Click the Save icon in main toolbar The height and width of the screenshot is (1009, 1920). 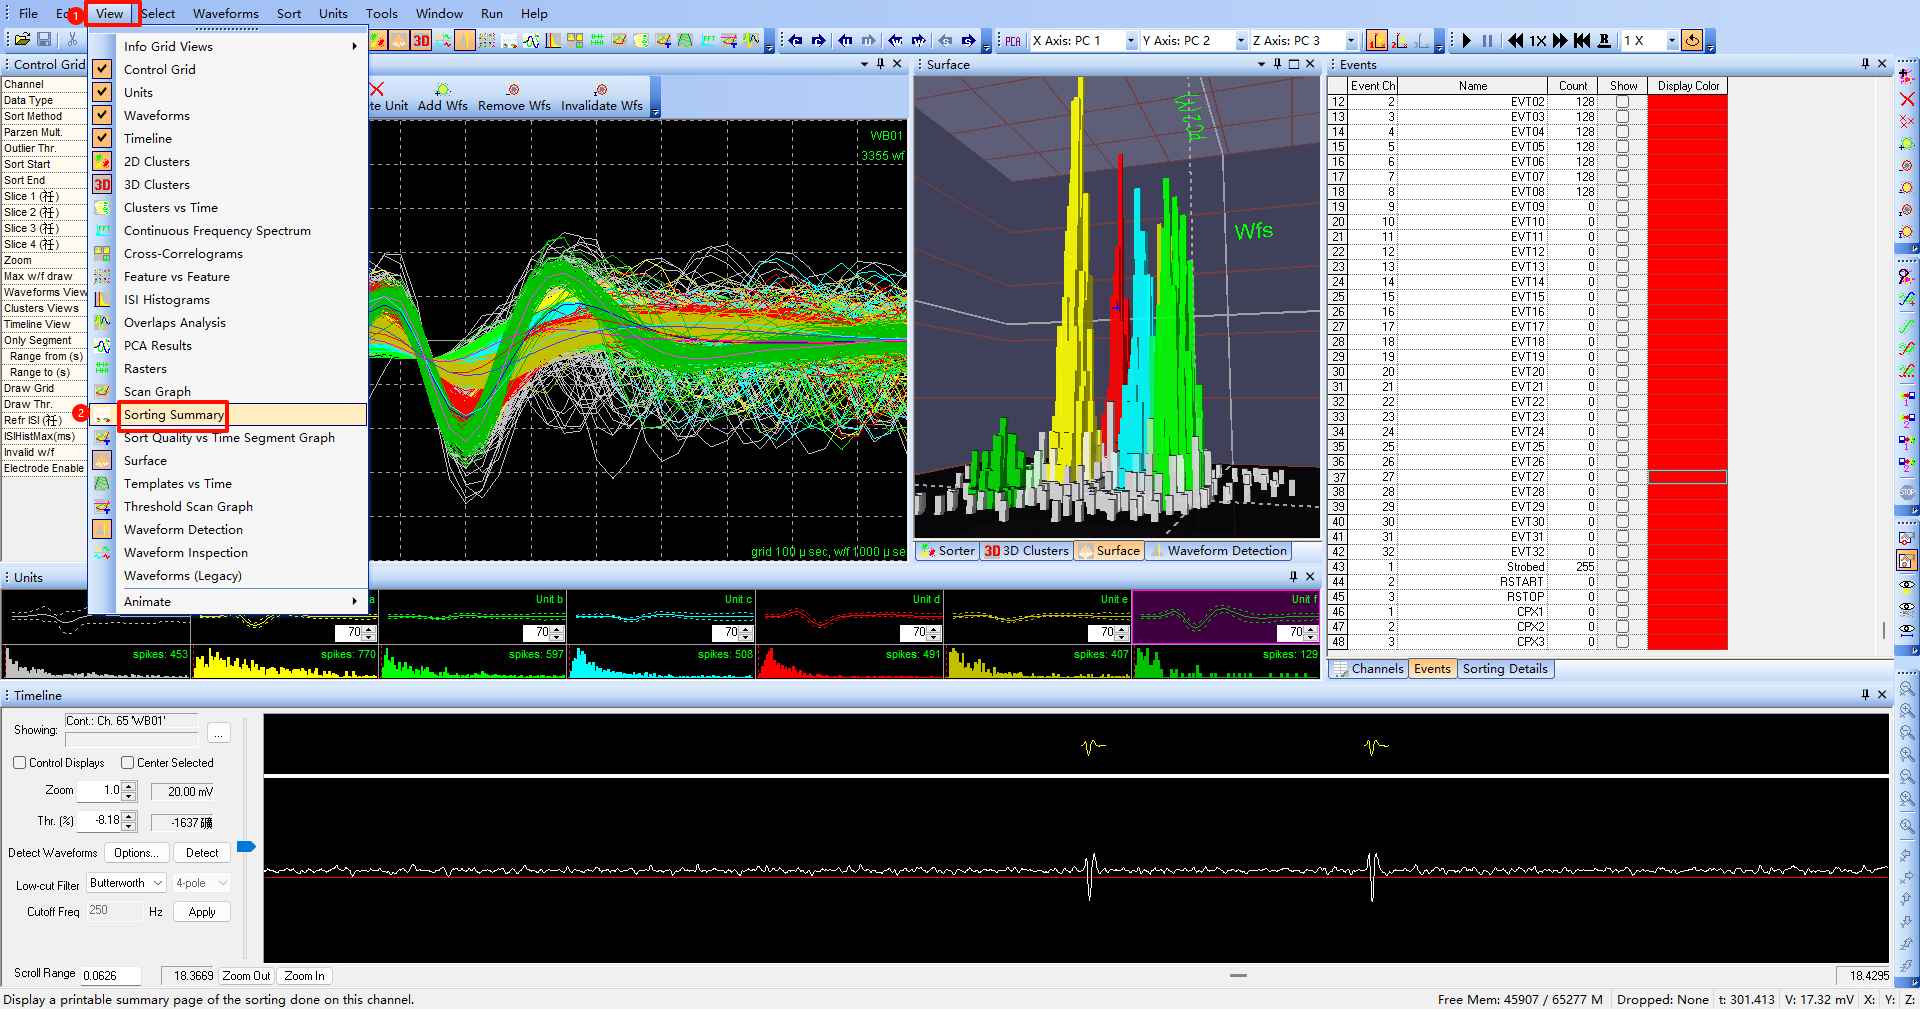coord(44,39)
